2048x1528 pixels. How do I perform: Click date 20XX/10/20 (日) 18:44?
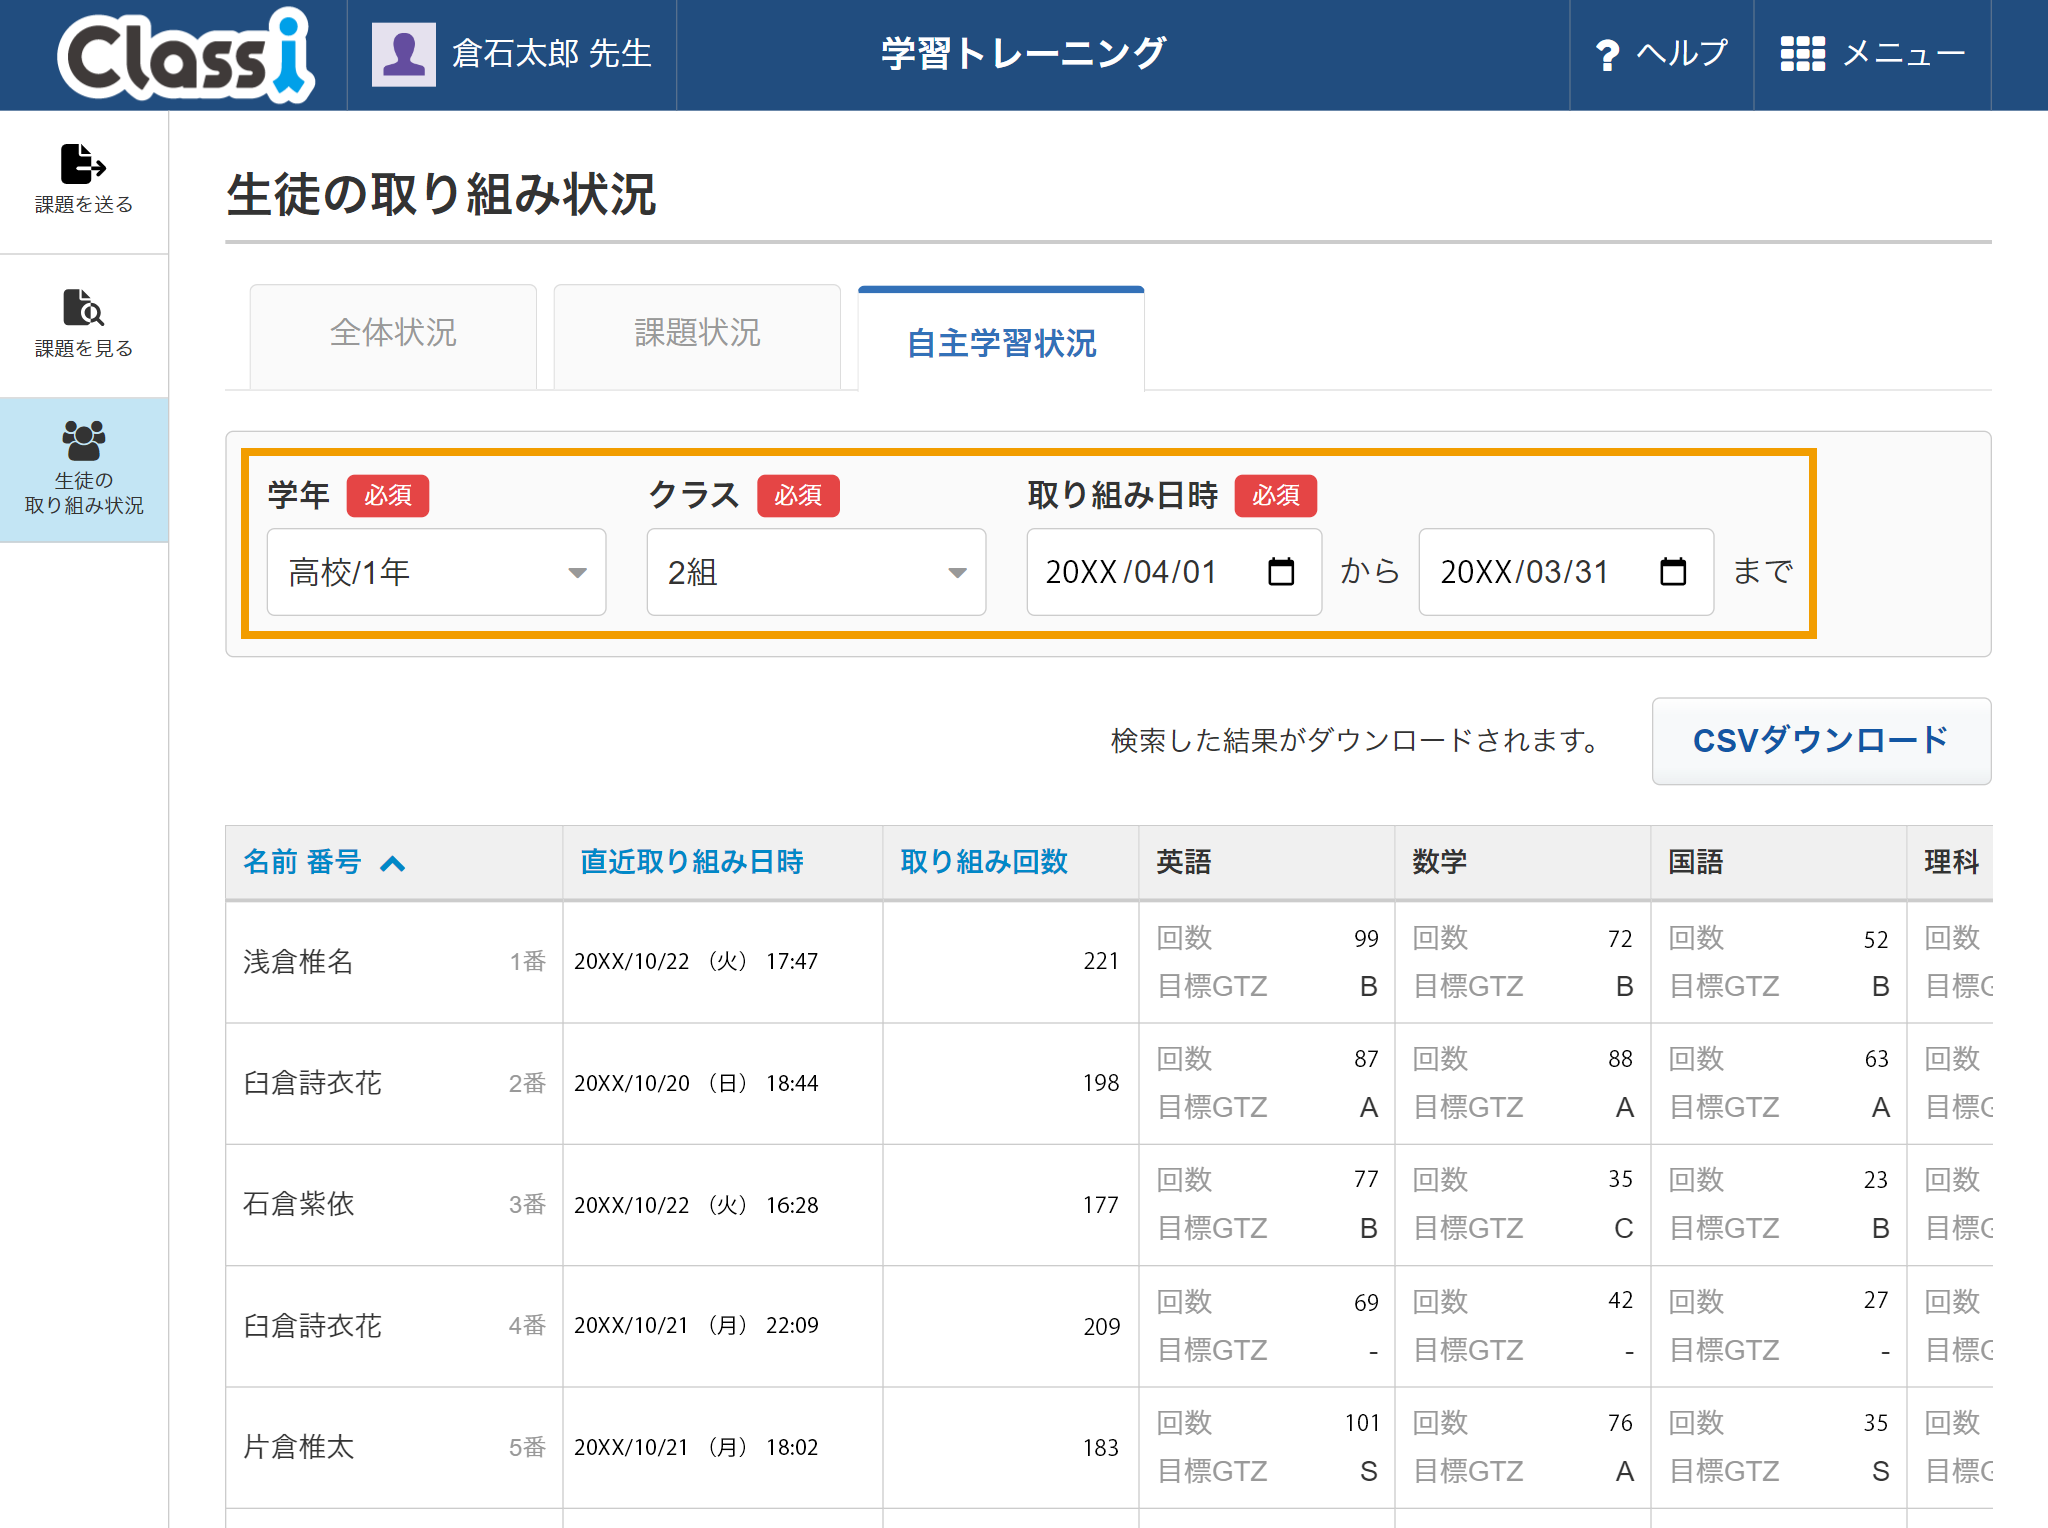point(696,1083)
